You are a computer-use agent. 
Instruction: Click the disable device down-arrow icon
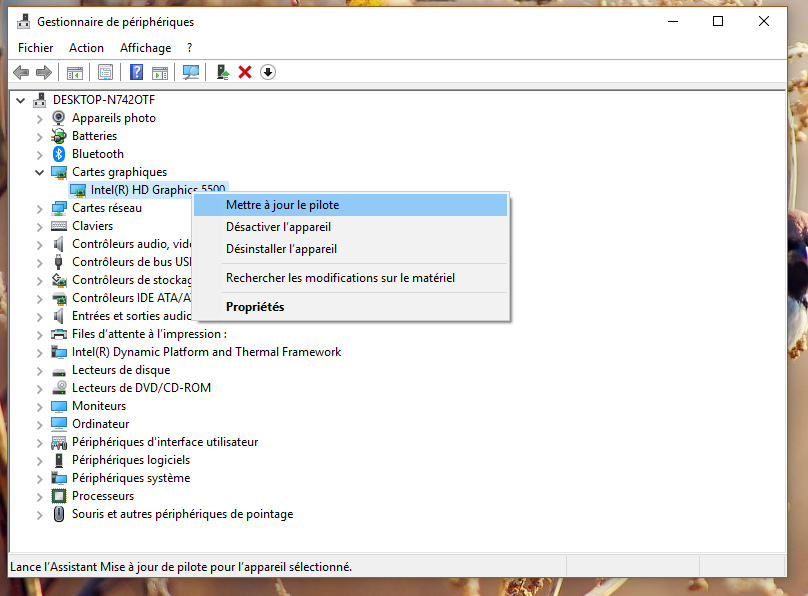pyautogui.click(x=267, y=72)
